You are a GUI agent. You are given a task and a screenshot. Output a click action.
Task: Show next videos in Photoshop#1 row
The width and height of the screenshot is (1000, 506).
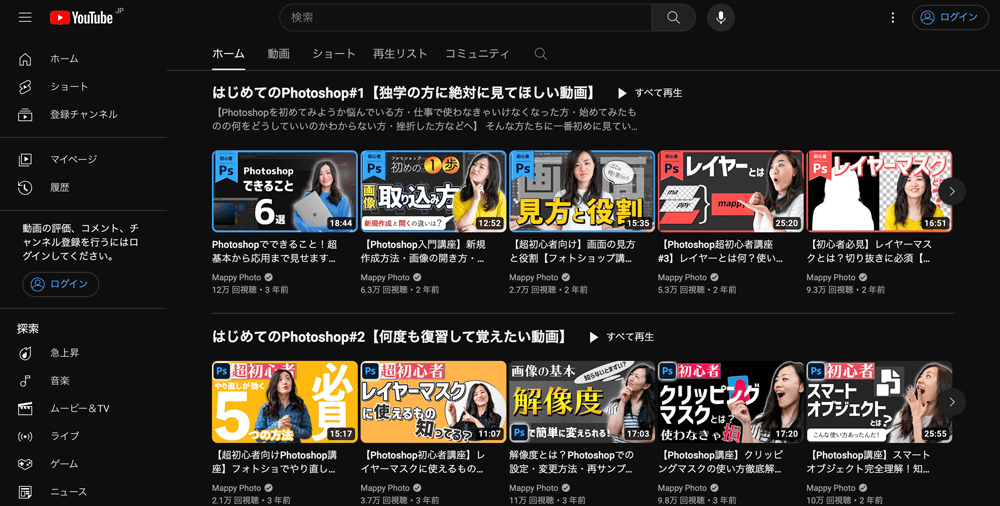(952, 191)
